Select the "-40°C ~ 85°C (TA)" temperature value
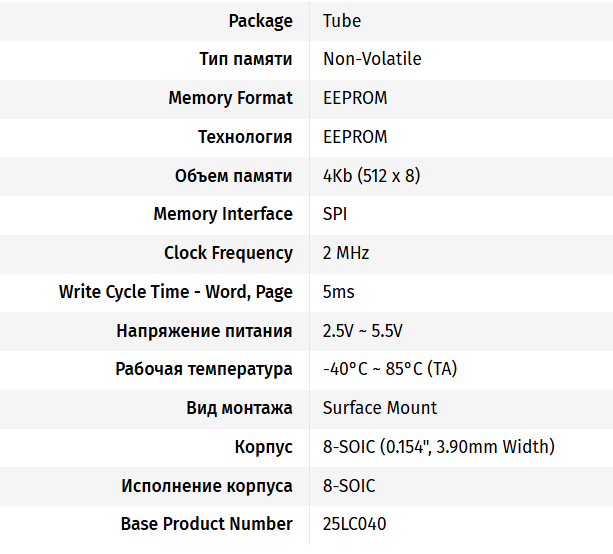 390,369
